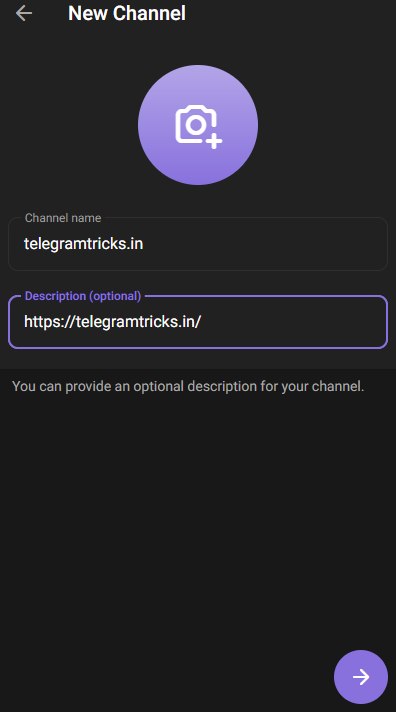Tap the camera plus icon
This screenshot has width=396, height=712.
click(199, 127)
